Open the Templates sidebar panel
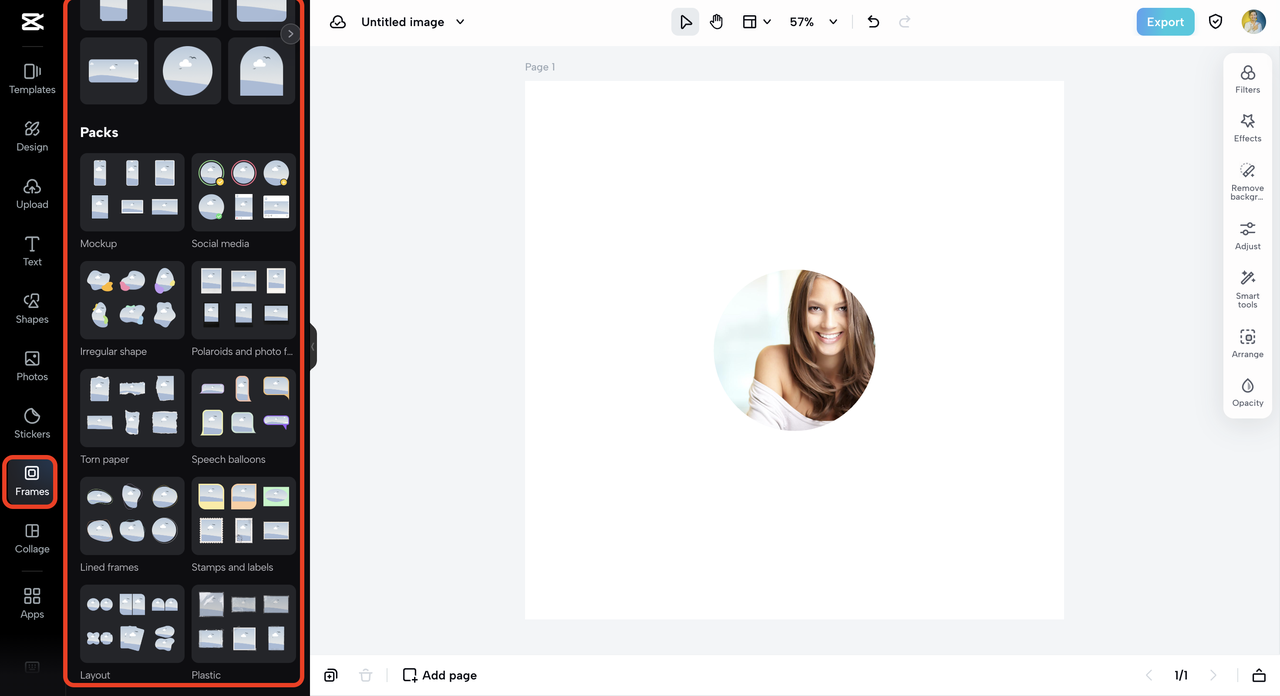This screenshot has width=1280, height=696. 32,79
